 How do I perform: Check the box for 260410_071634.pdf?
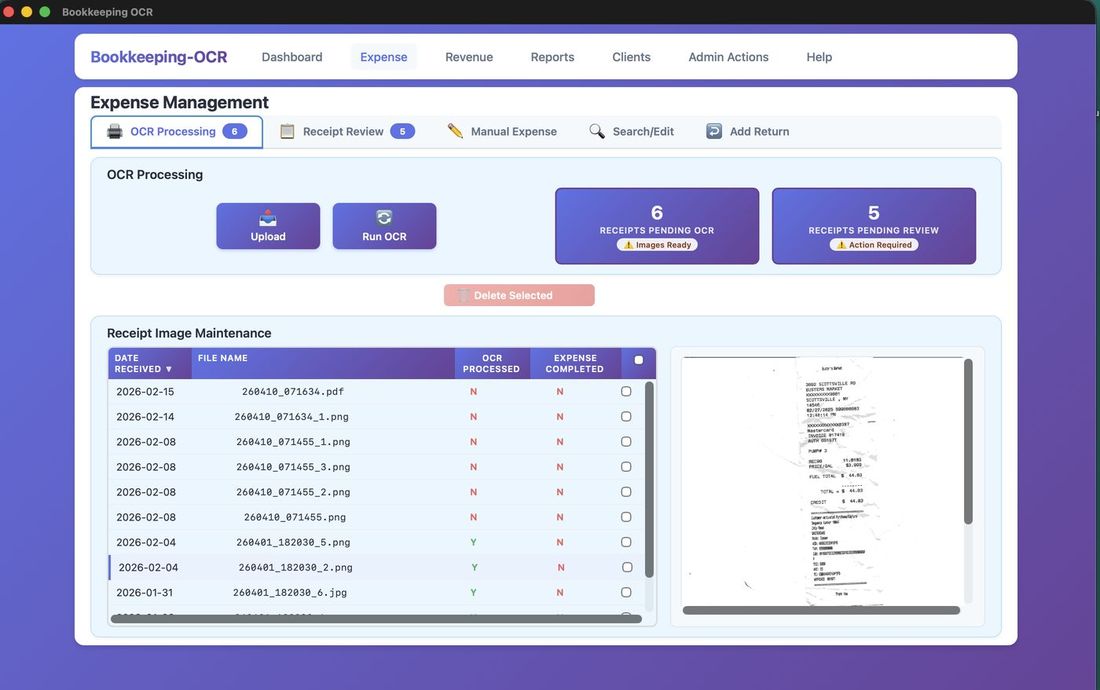click(x=626, y=392)
